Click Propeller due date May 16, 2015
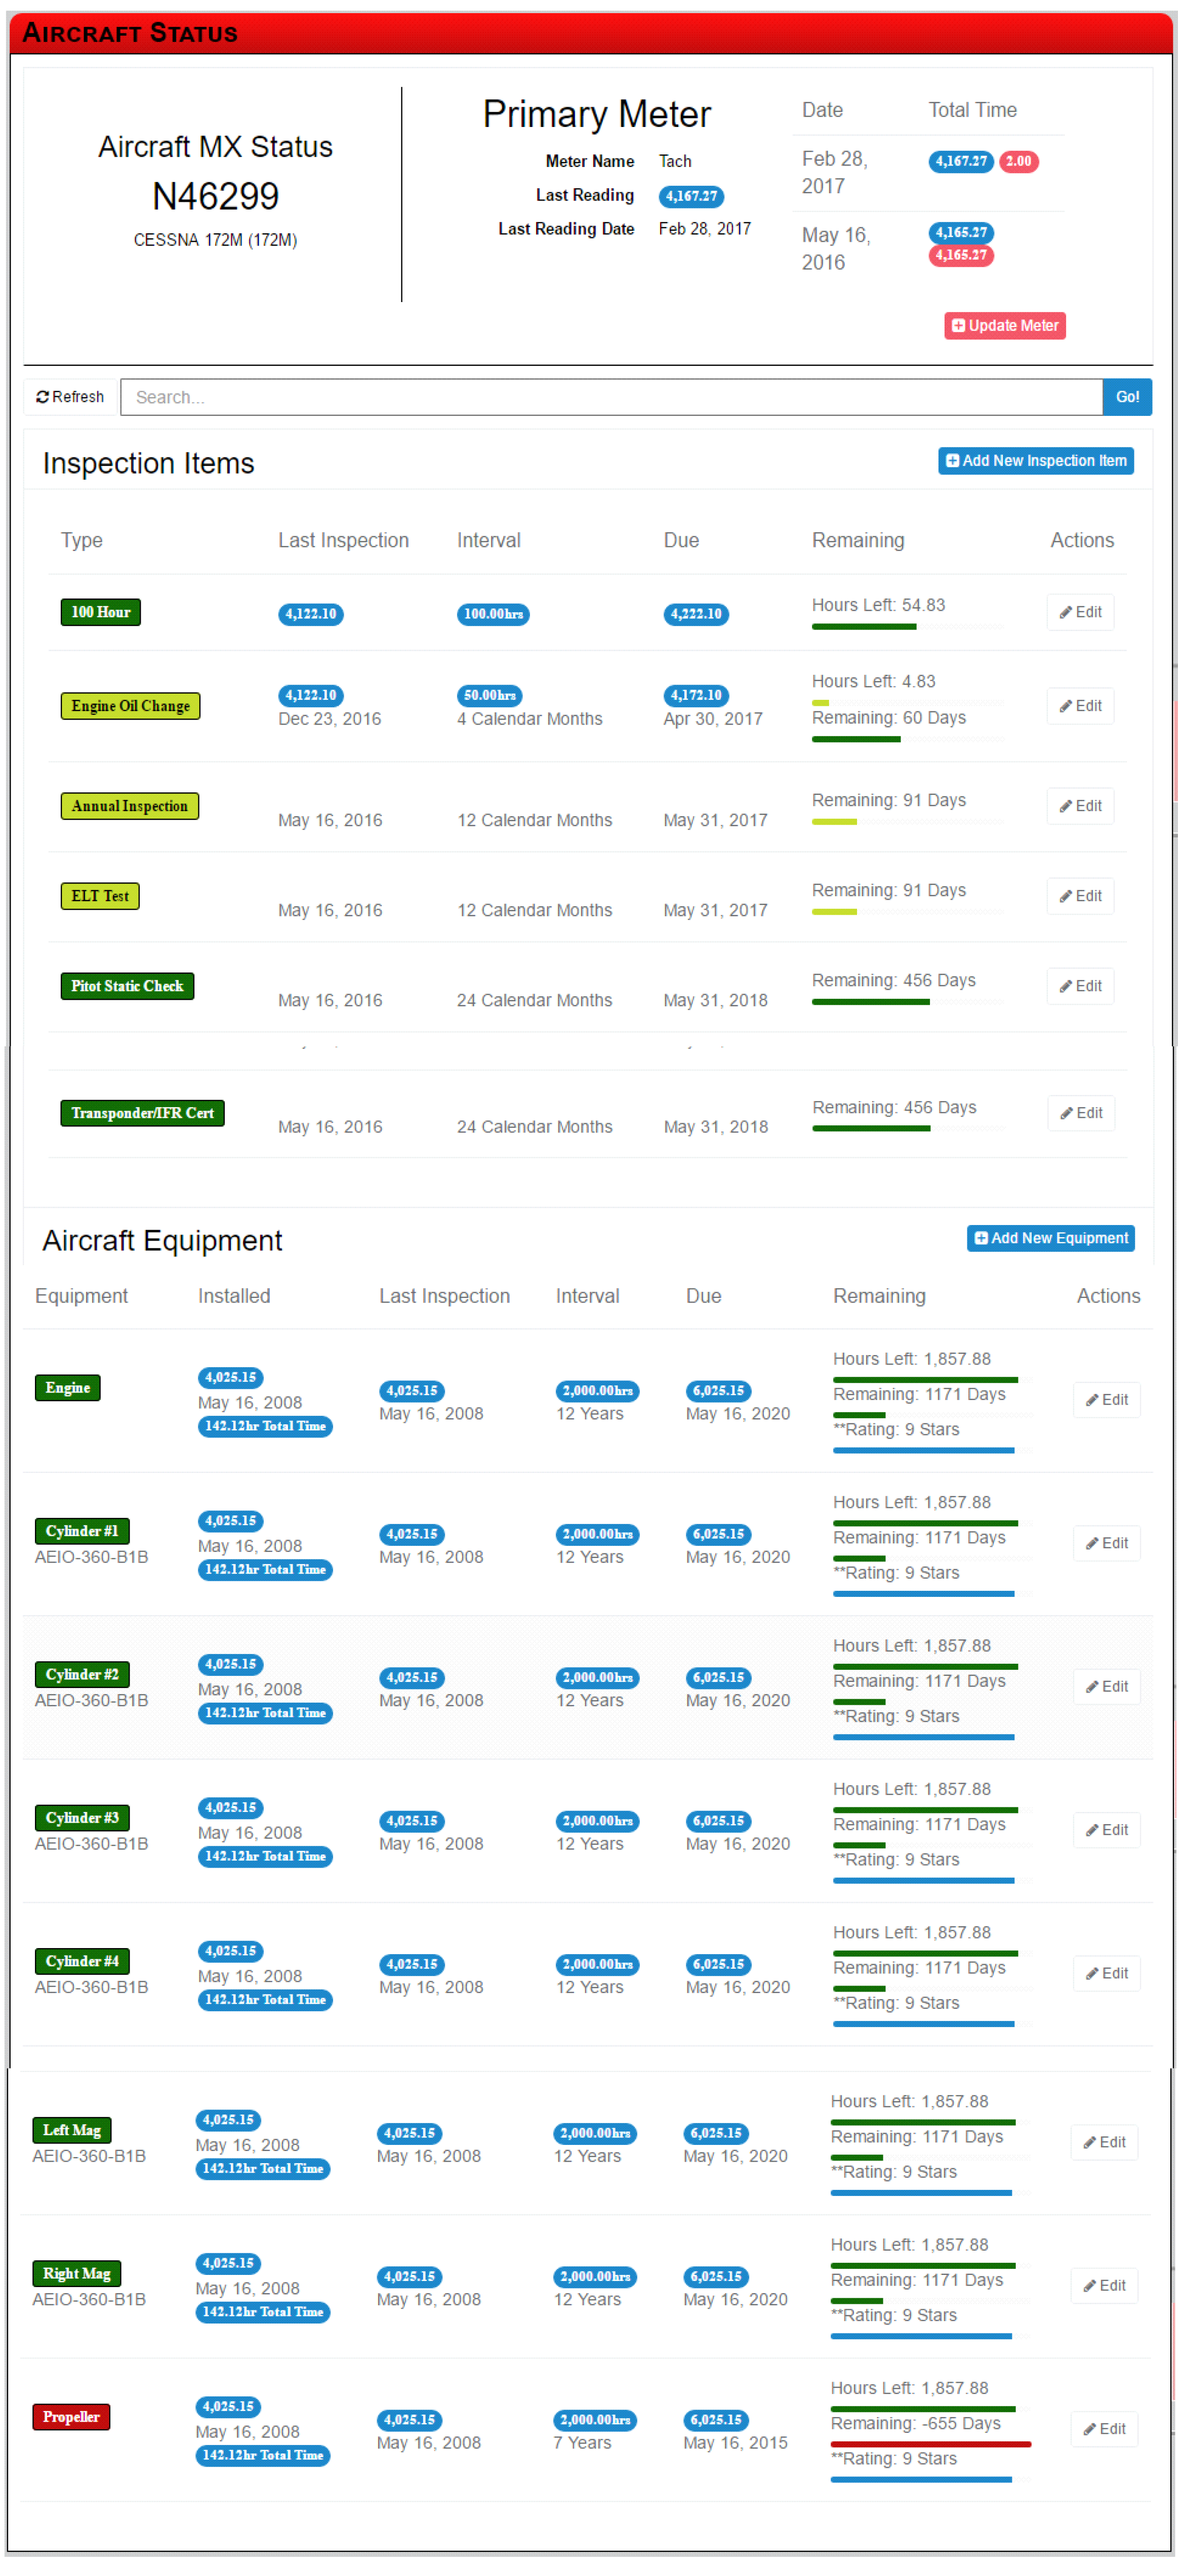1184x2576 pixels. (x=735, y=2442)
